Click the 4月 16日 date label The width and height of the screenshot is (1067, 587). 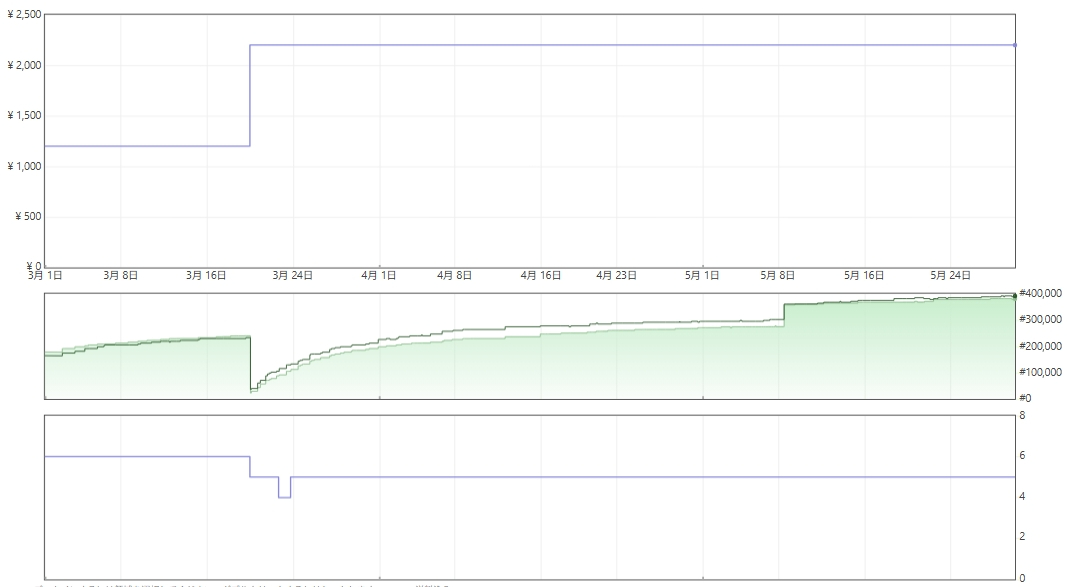coord(541,275)
